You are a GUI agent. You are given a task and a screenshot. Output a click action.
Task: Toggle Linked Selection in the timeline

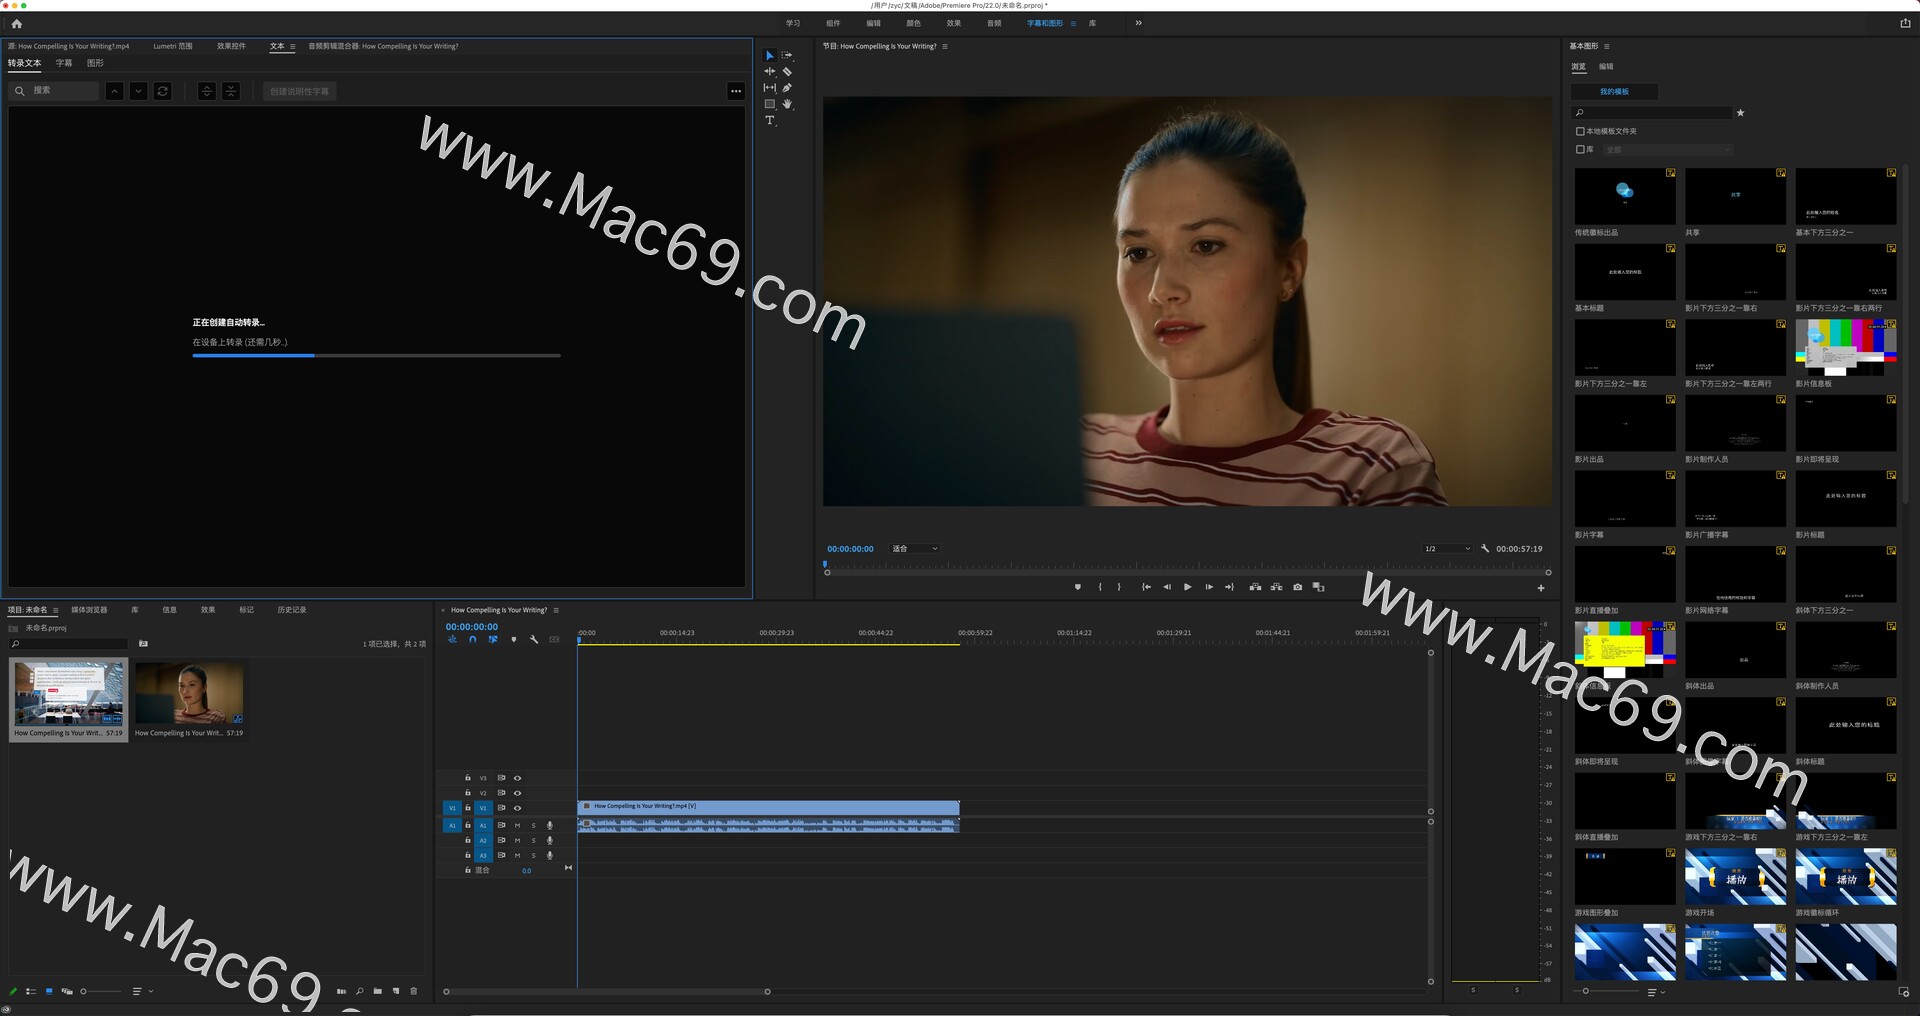click(492, 640)
